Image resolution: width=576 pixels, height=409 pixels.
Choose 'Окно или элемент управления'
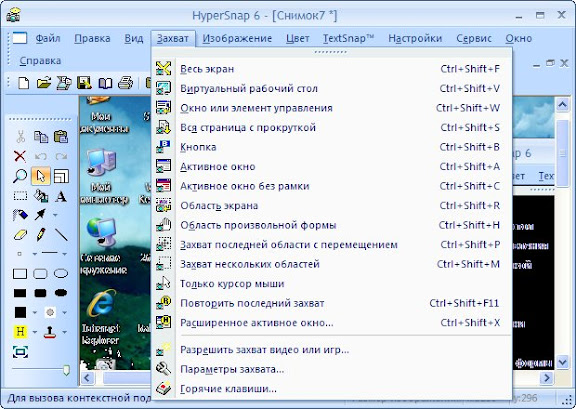pyautogui.click(x=331, y=108)
